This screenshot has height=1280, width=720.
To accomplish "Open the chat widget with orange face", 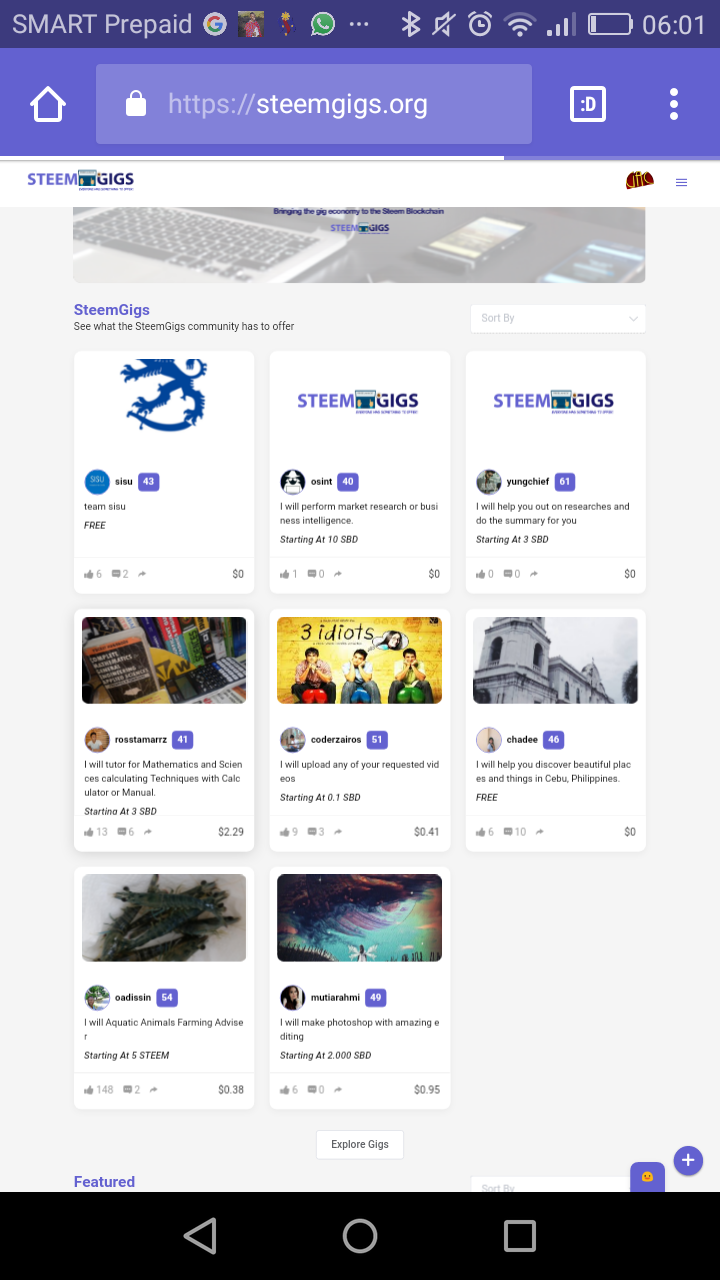I will click(x=647, y=1177).
